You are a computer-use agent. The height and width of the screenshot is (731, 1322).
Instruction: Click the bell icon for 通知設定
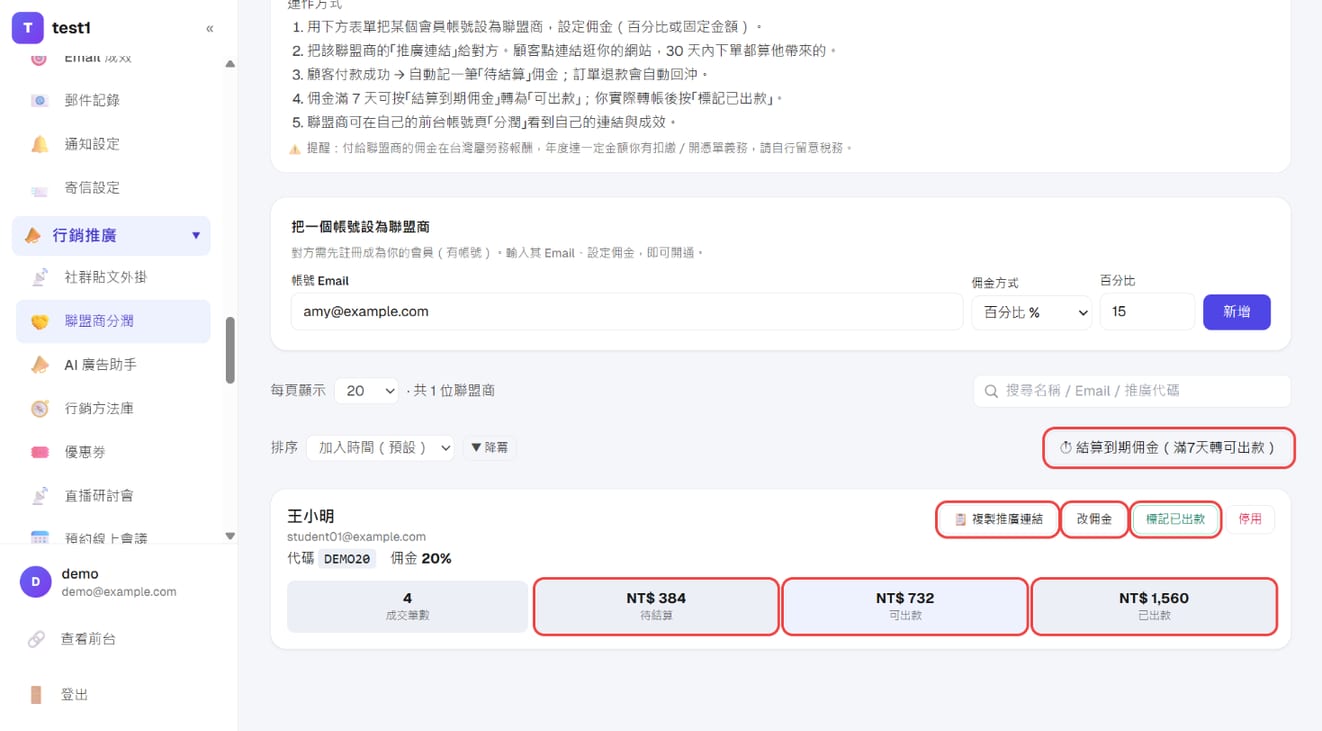(39, 144)
